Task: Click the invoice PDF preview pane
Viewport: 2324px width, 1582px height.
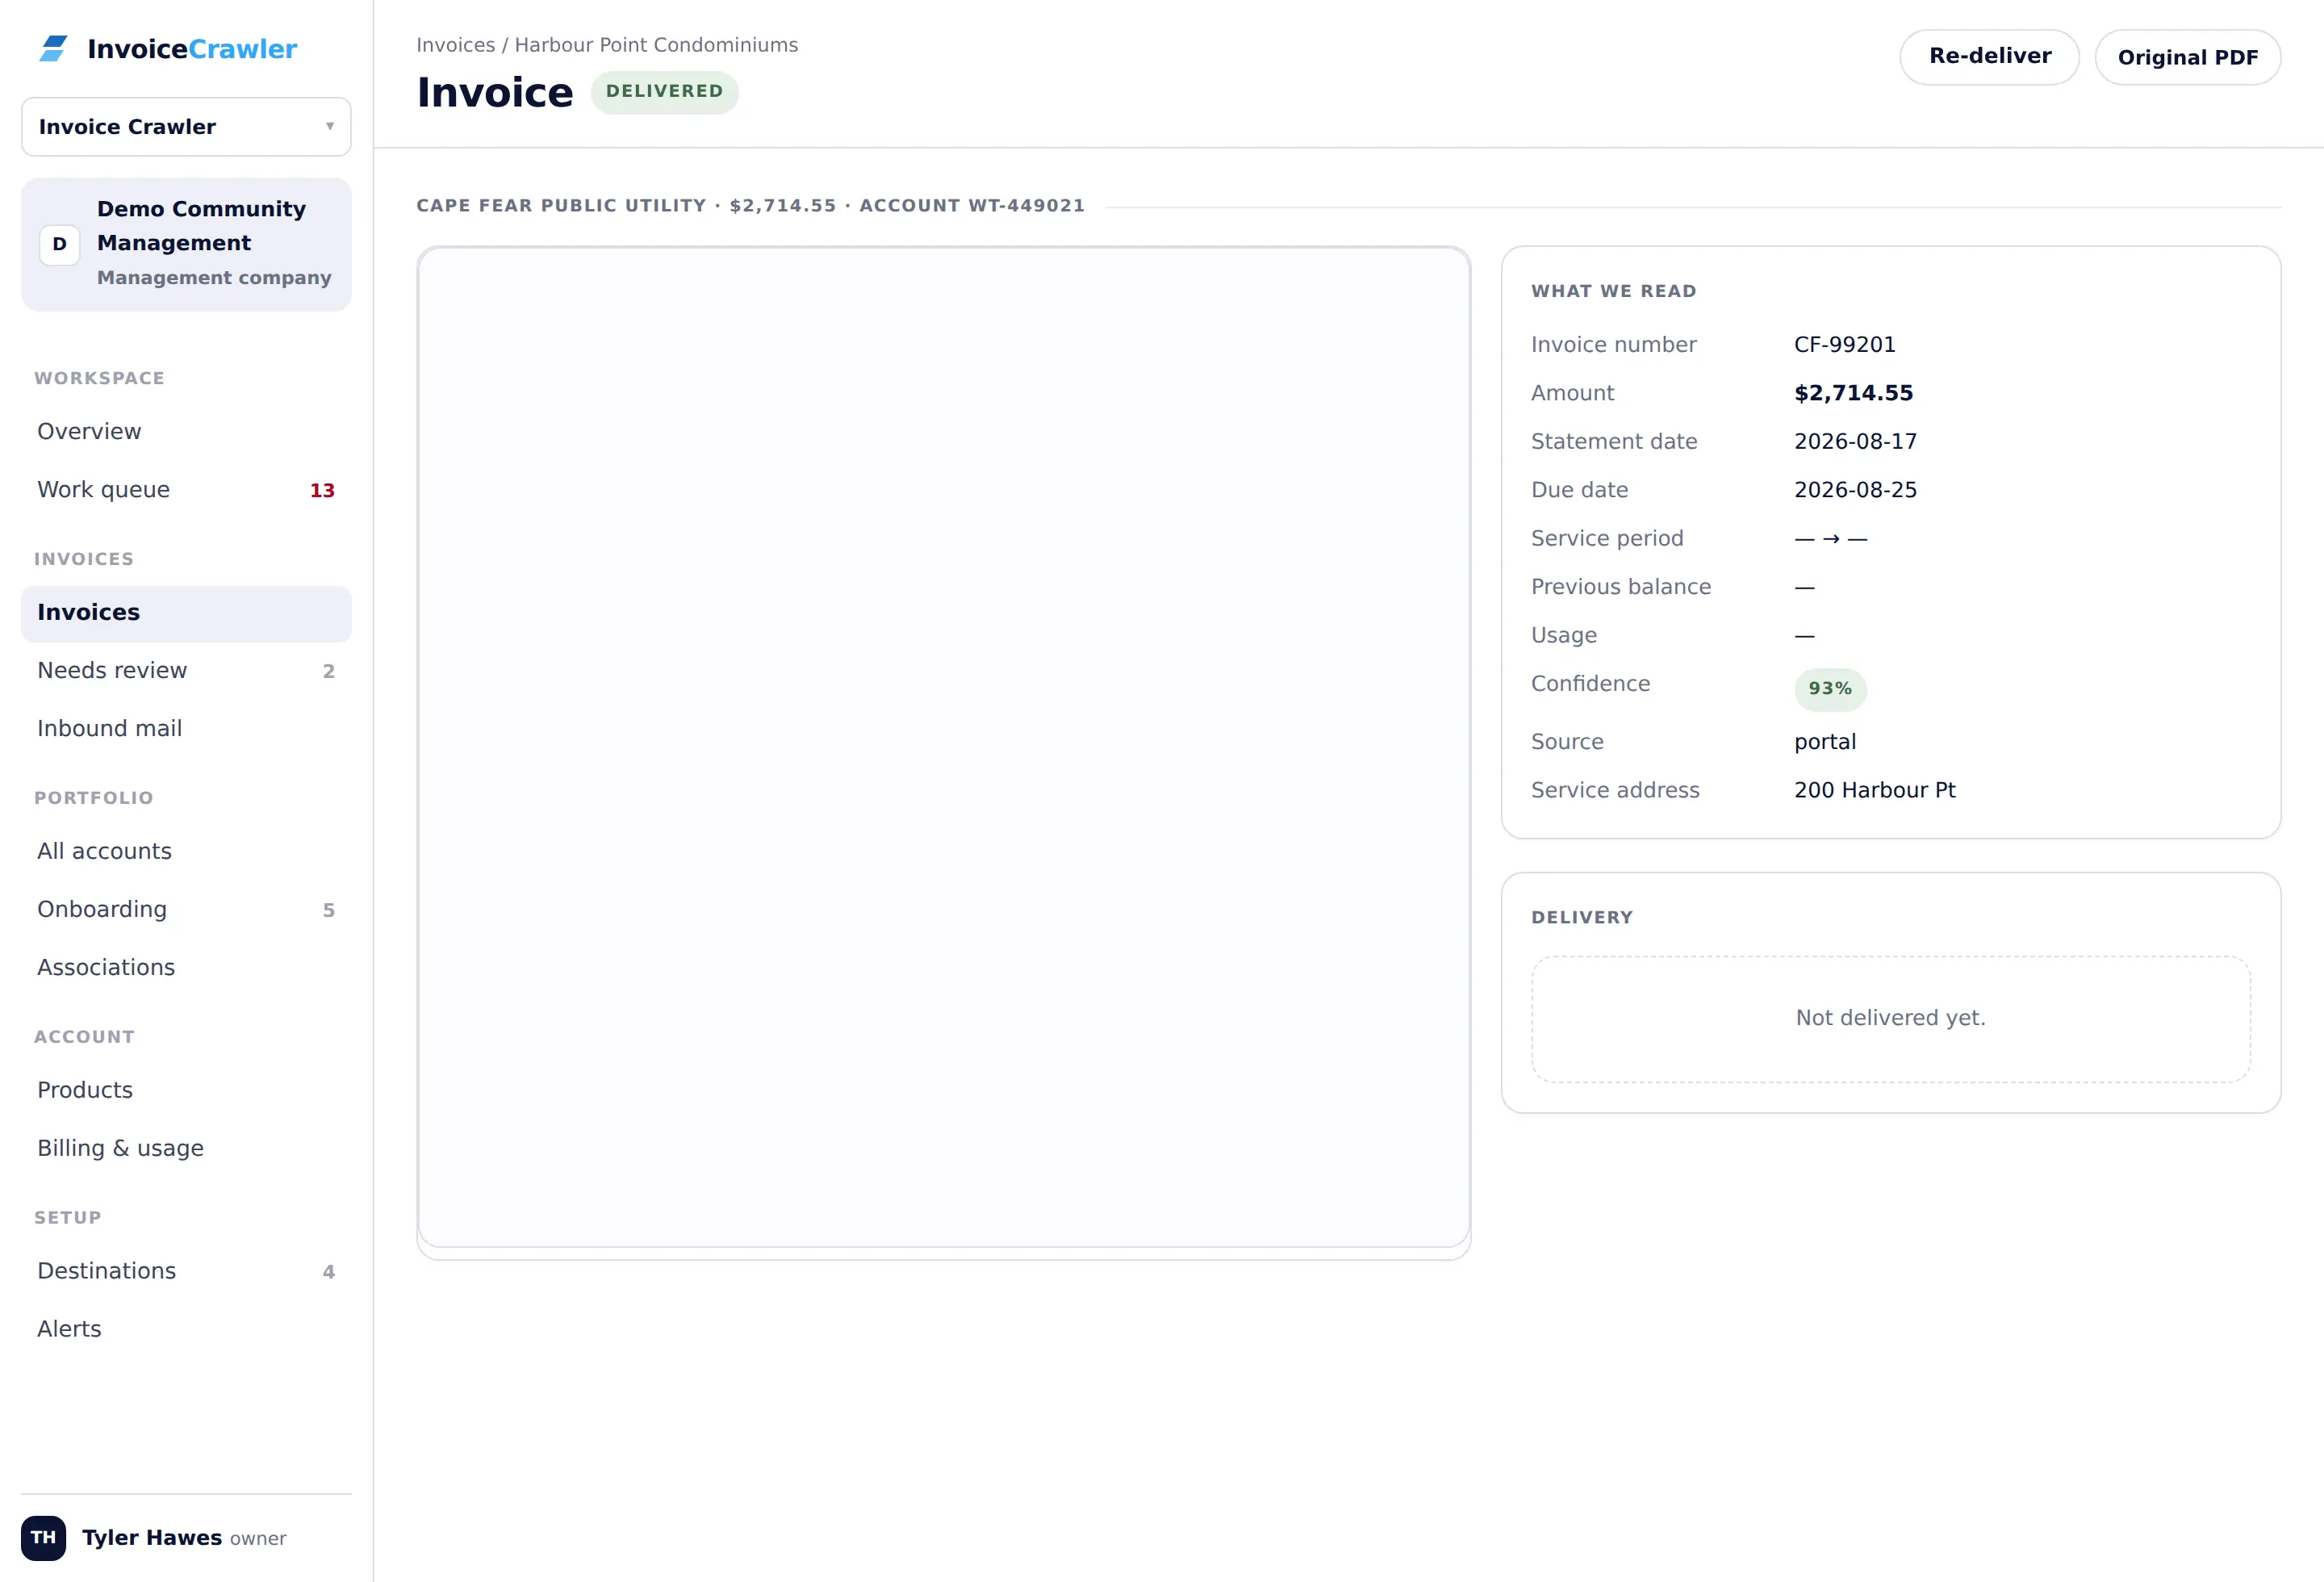Action: click(x=943, y=748)
